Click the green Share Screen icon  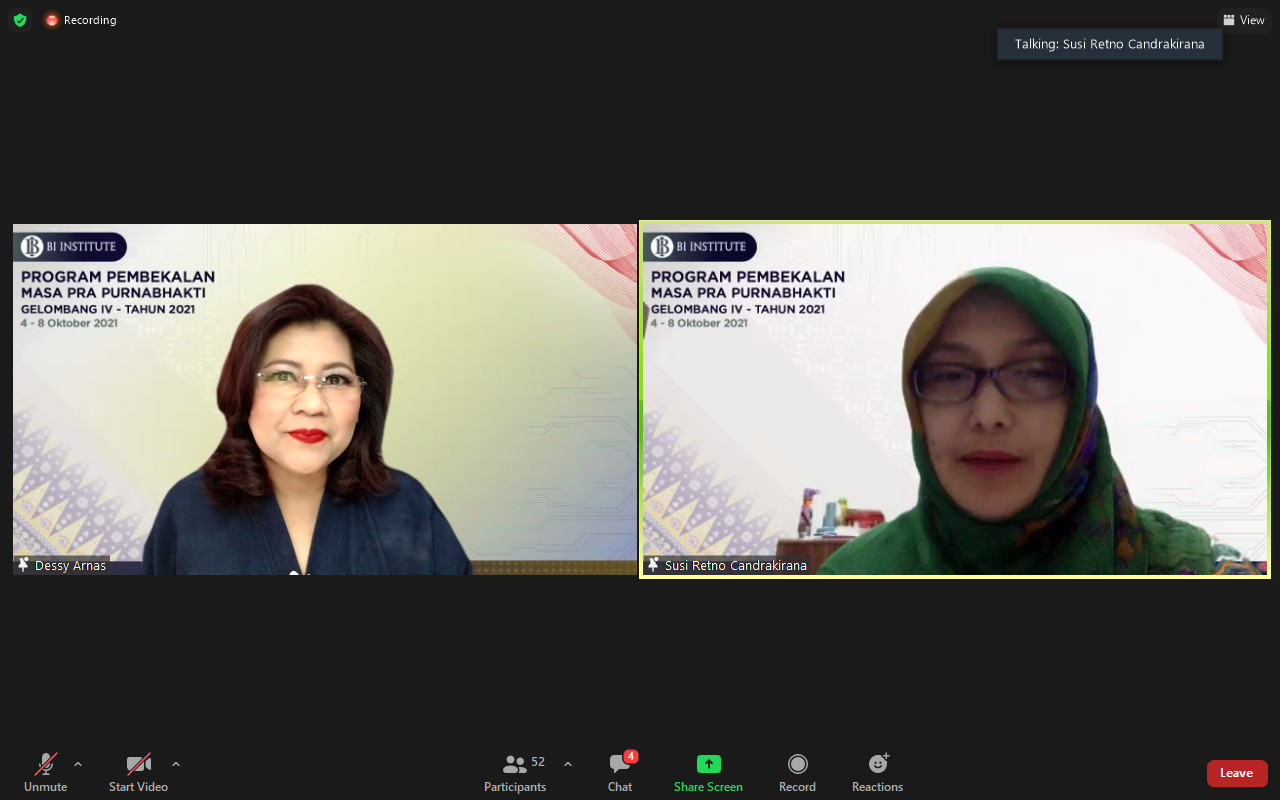[708, 764]
